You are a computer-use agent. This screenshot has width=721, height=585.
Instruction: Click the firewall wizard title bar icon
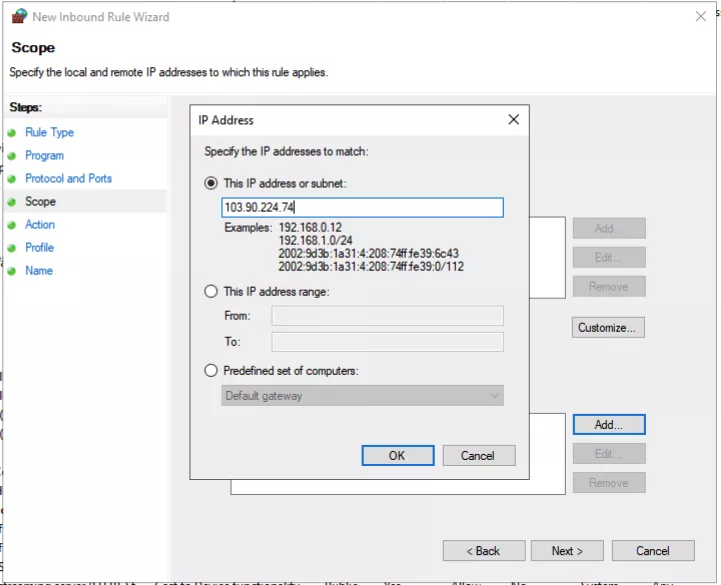click(18, 17)
